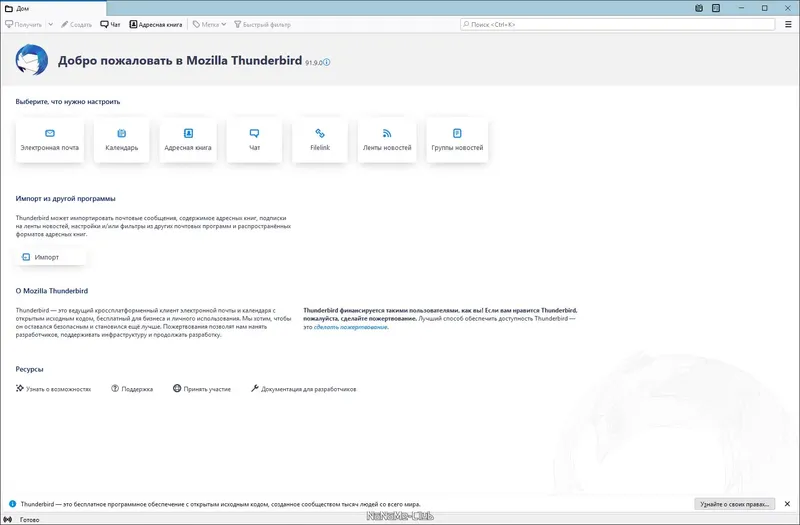The image size is (800, 525).
Task: Open Узнать о возможностях resource link
Action: click(x=54, y=389)
